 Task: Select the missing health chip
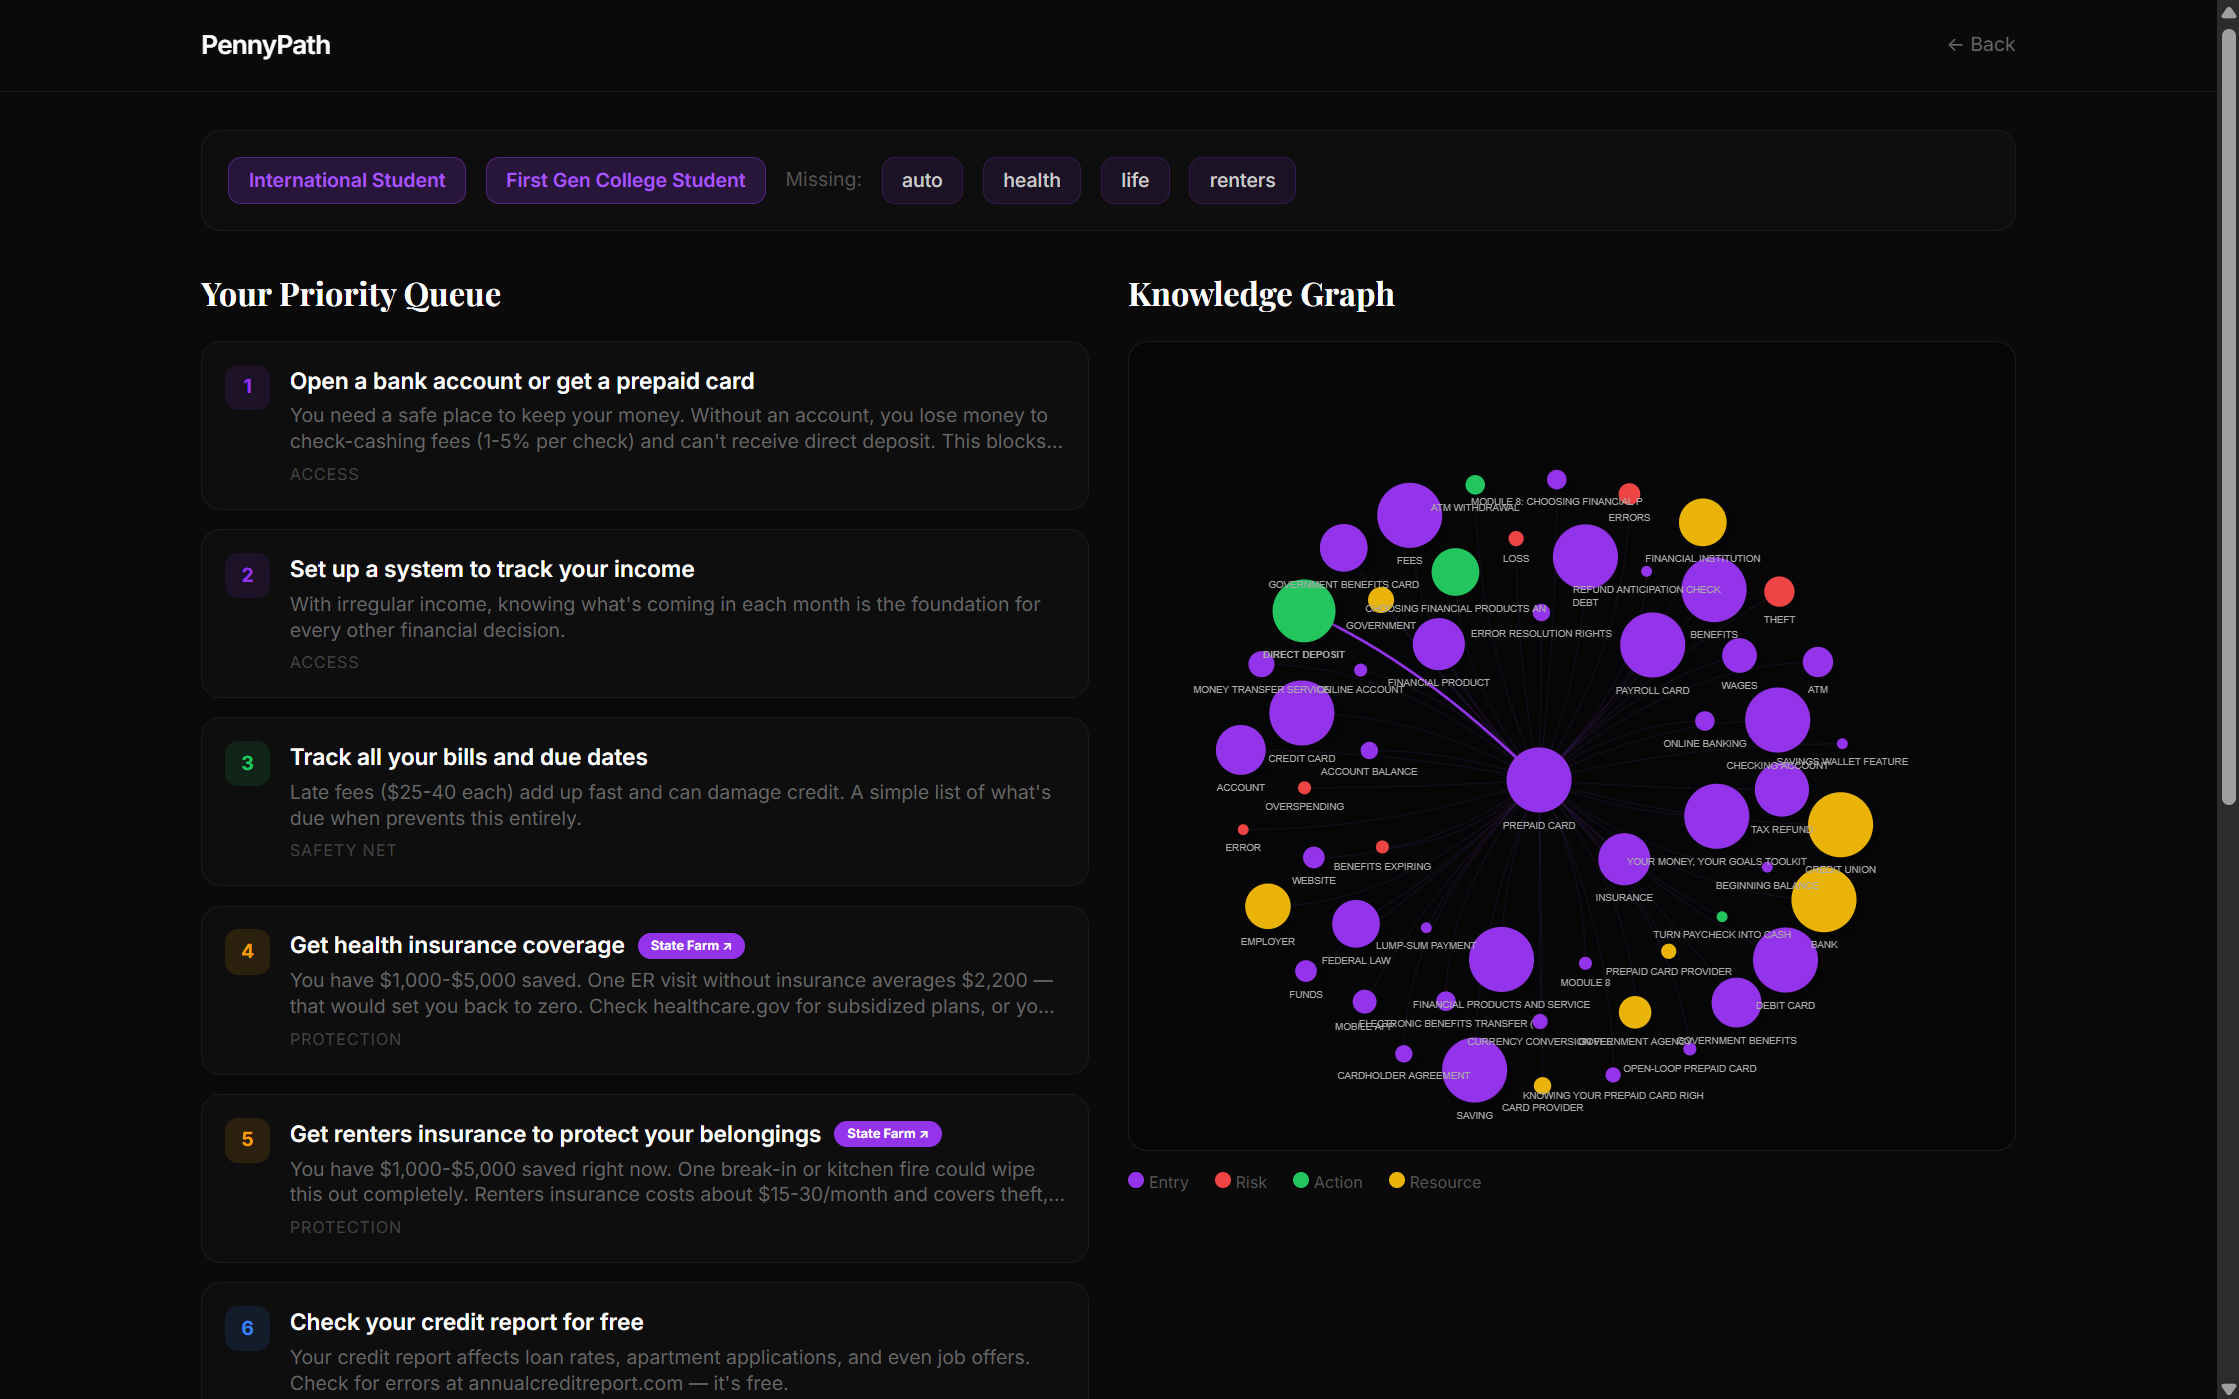point(1031,180)
